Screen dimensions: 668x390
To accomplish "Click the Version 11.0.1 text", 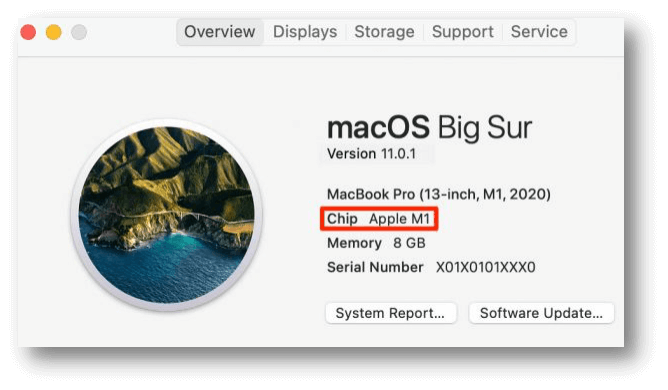I will [x=371, y=154].
